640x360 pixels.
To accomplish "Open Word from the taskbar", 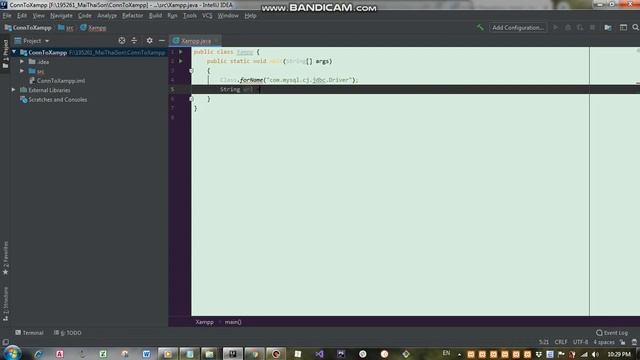I will 146,354.
